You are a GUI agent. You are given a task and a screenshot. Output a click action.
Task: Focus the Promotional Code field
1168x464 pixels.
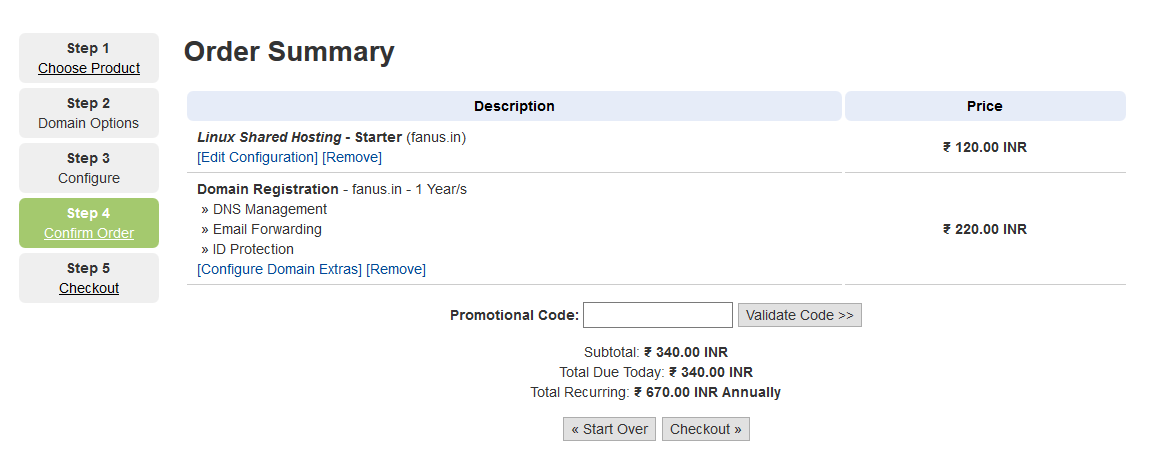pos(658,315)
